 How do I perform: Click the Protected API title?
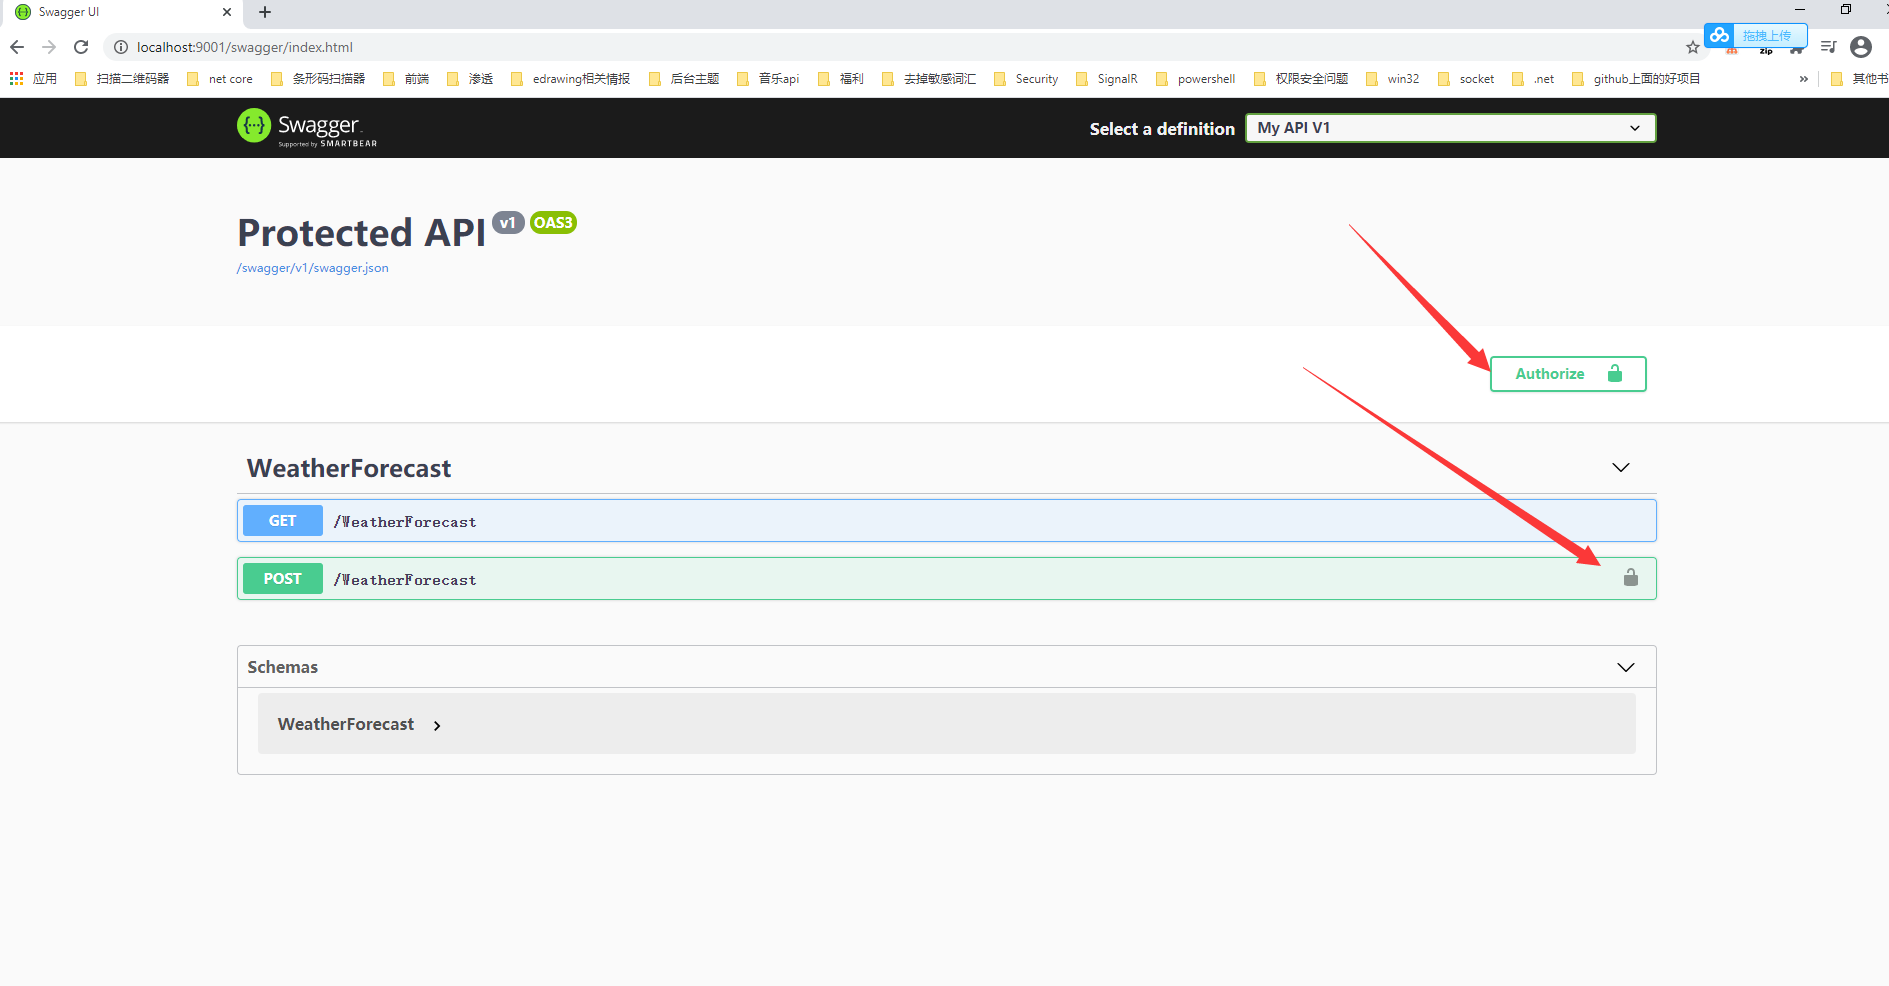point(361,233)
